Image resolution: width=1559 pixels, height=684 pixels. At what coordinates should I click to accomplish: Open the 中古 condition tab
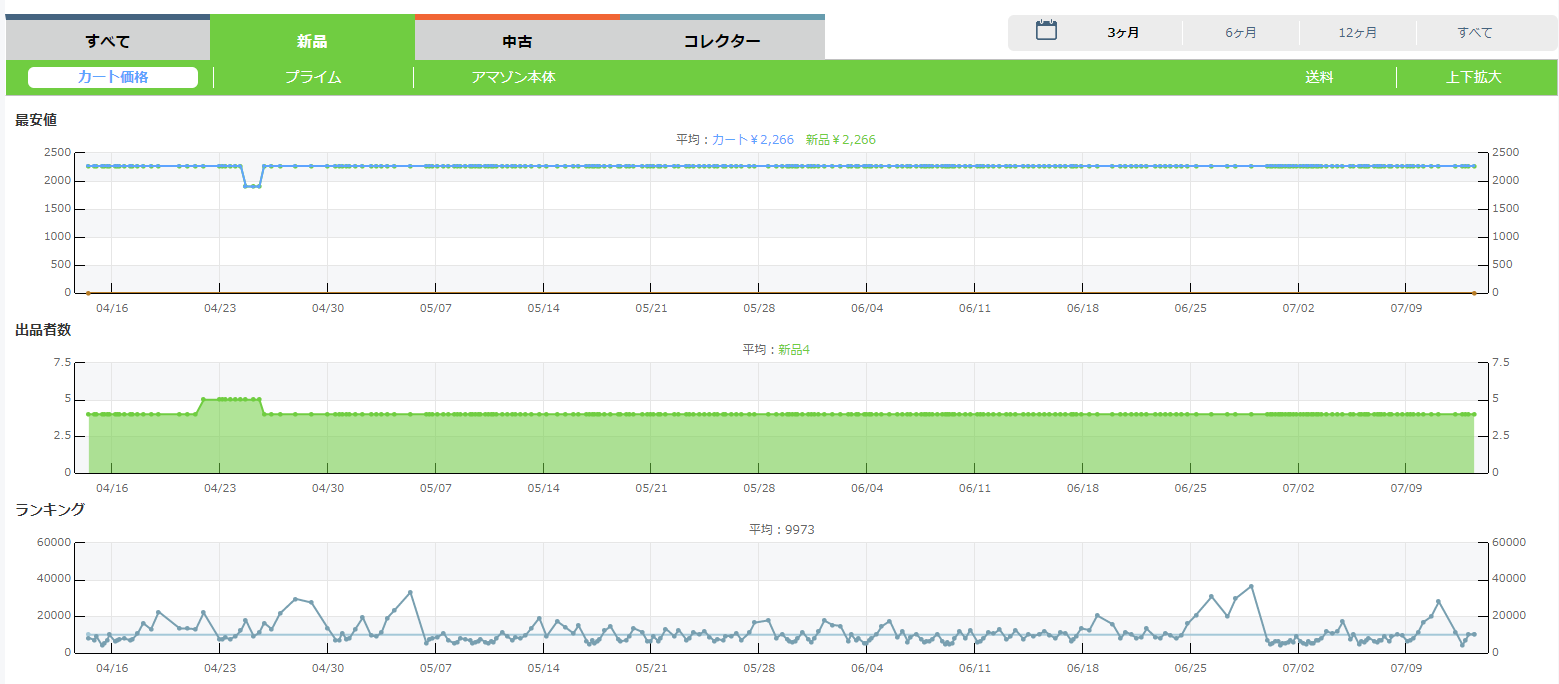tap(517, 41)
